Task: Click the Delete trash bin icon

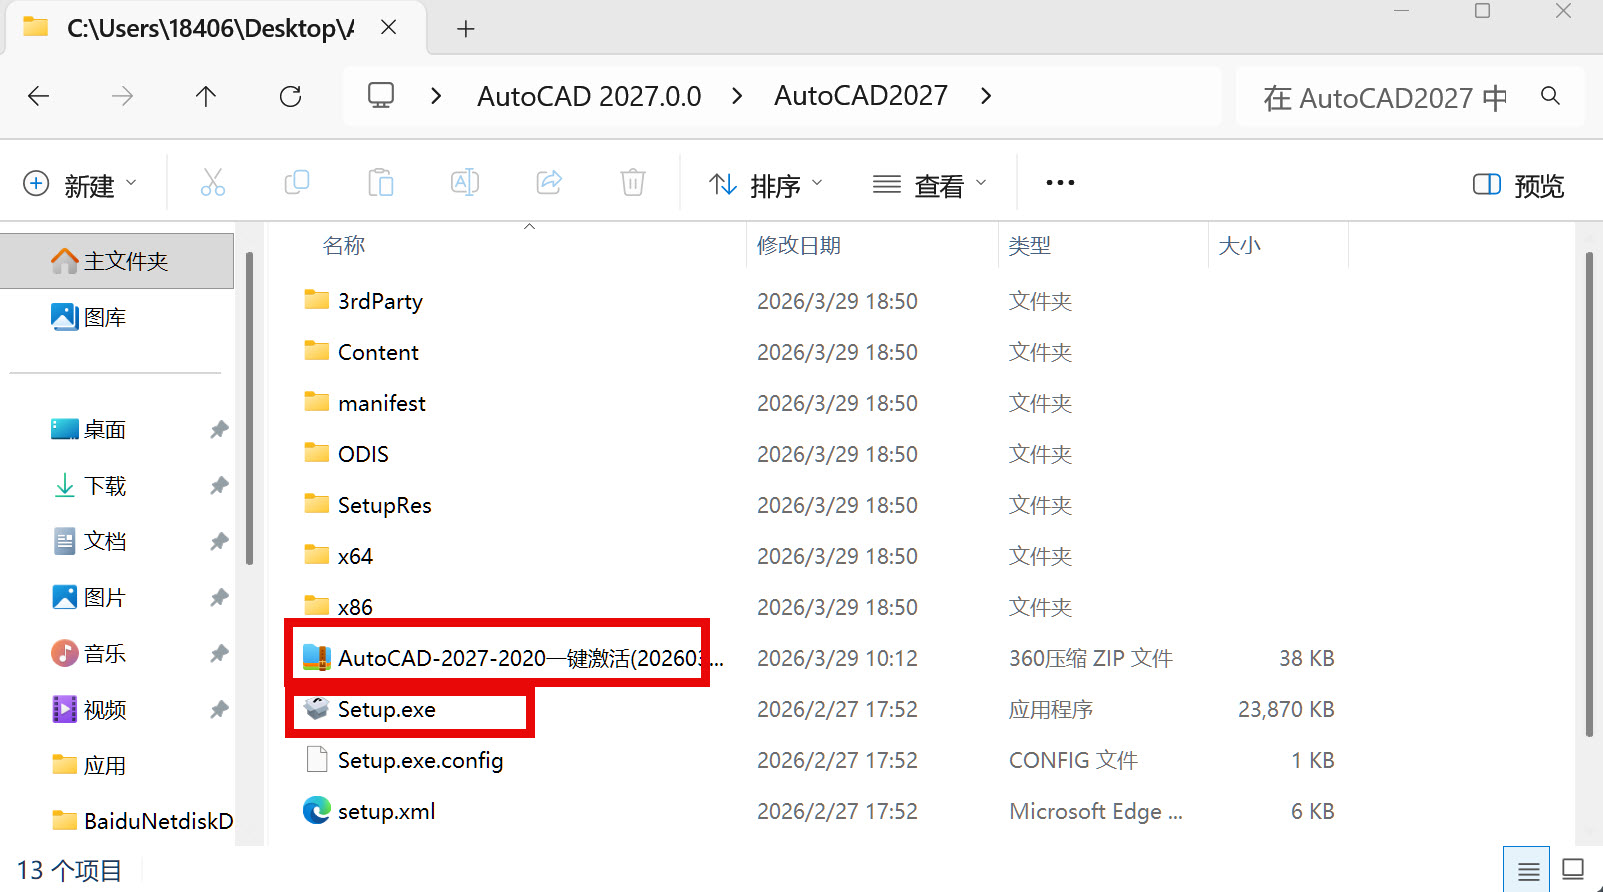Action: click(x=633, y=183)
